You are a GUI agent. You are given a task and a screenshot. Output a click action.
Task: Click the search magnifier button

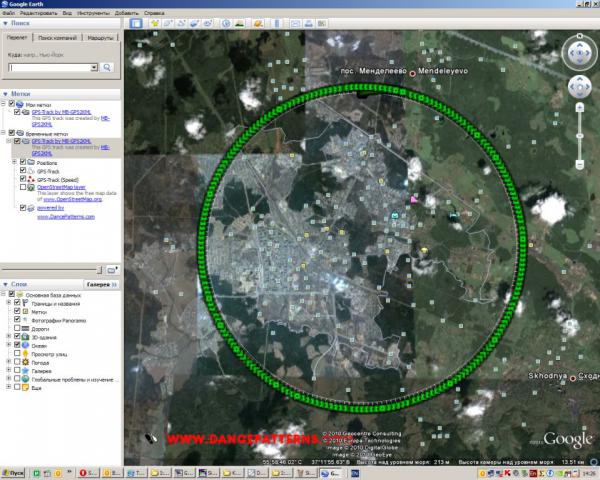pos(107,67)
